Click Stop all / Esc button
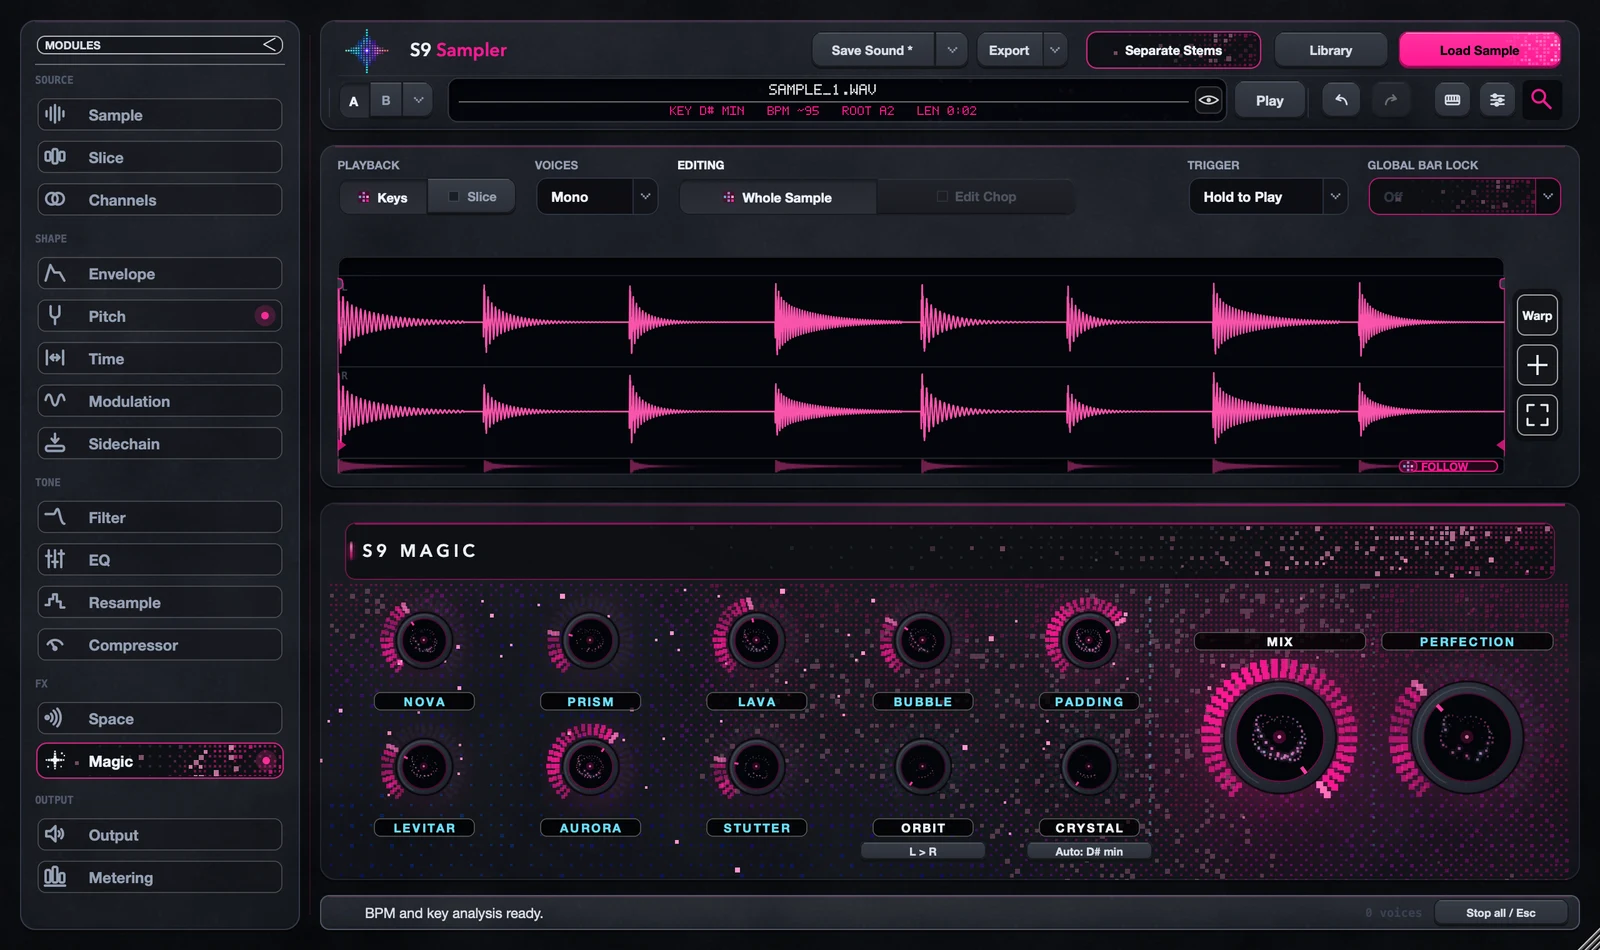This screenshot has height=950, width=1600. [1500, 913]
